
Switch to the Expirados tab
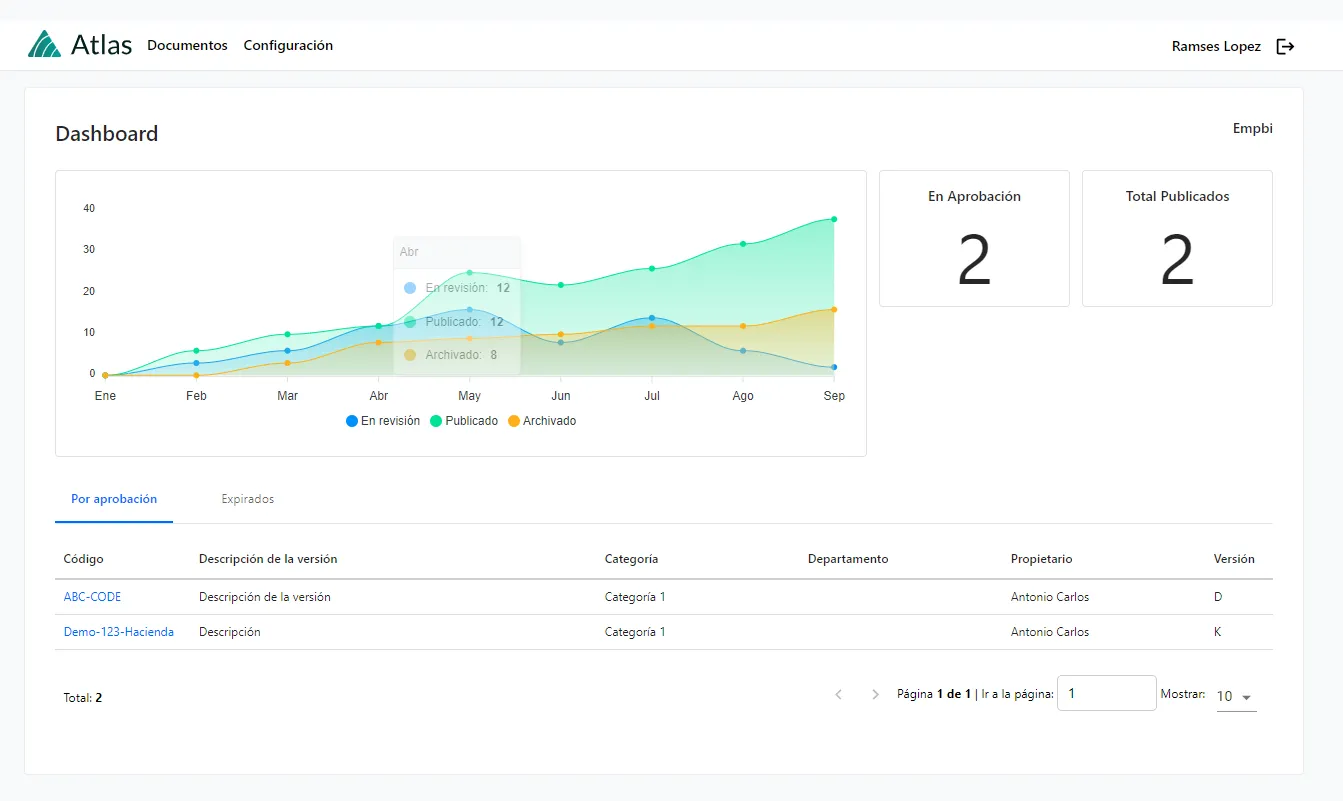pyautogui.click(x=247, y=499)
